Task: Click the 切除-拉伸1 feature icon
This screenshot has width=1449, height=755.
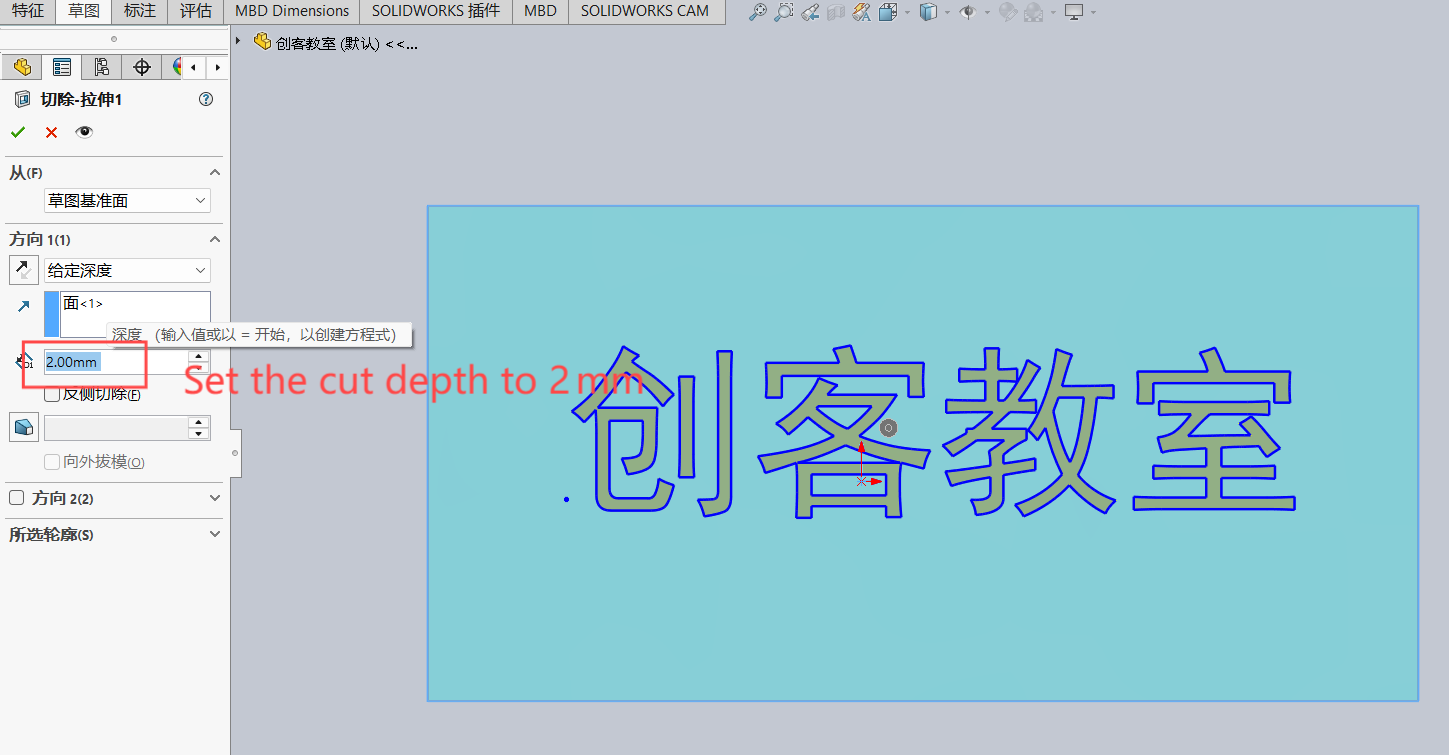Action: (21, 99)
